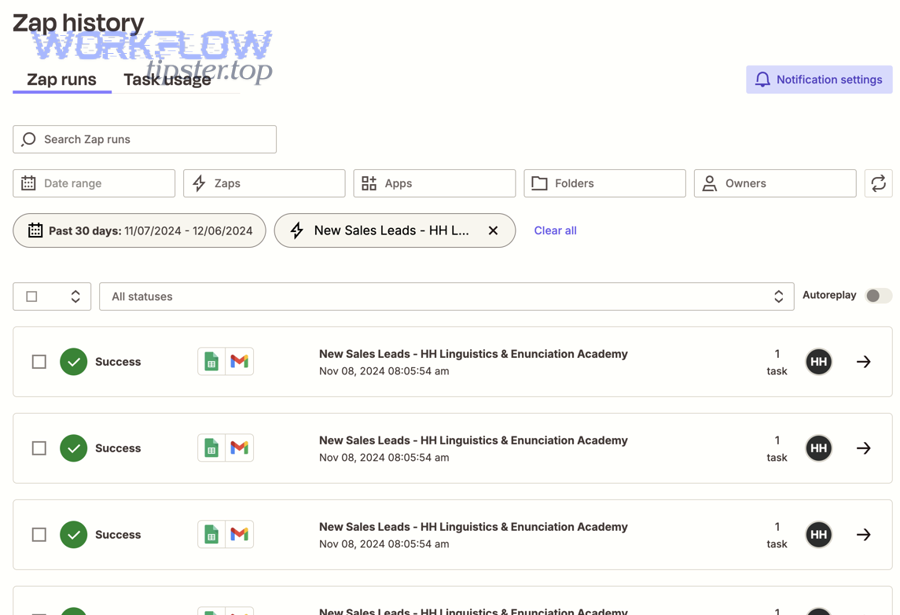Click the second run's 1 task count
Screen dimensions: 900x615
tap(777, 448)
